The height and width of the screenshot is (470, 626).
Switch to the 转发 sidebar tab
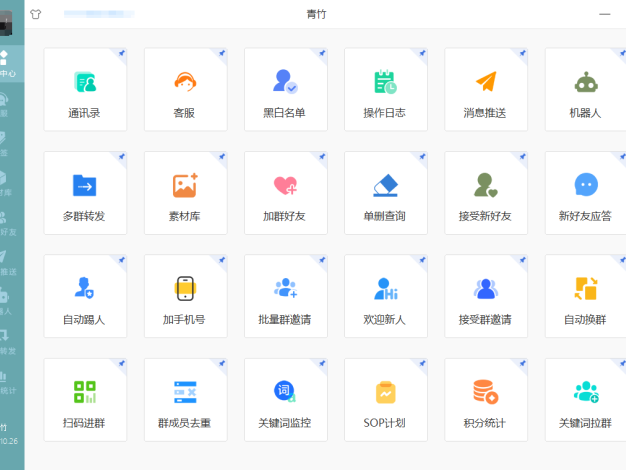tap(12, 342)
